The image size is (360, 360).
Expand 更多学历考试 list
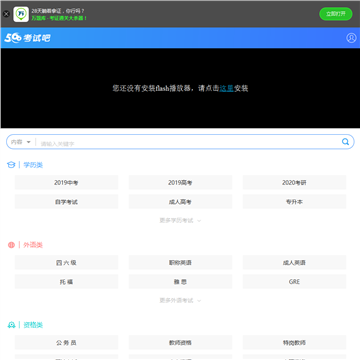point(180,220)
